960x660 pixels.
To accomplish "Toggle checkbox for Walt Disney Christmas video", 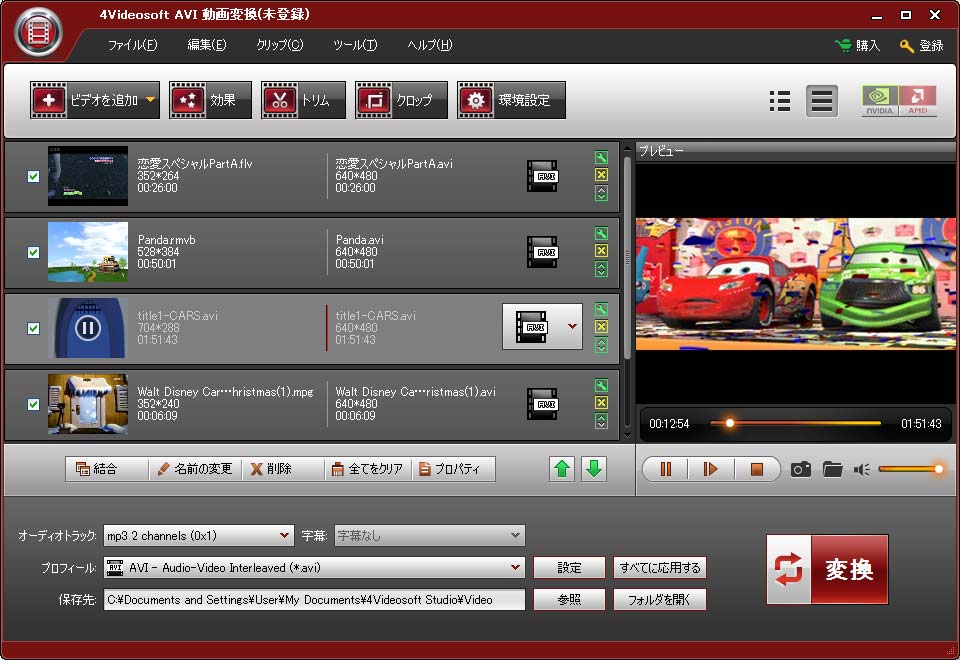I will (33, 404).
